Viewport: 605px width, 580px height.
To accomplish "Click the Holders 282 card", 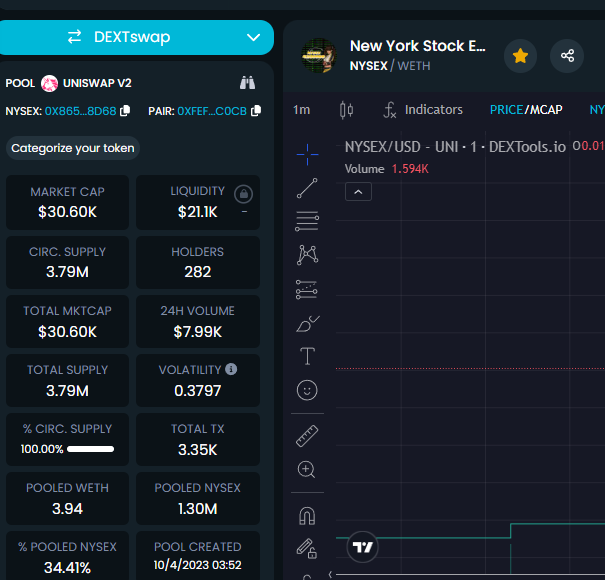I will (x=198, y=262).
